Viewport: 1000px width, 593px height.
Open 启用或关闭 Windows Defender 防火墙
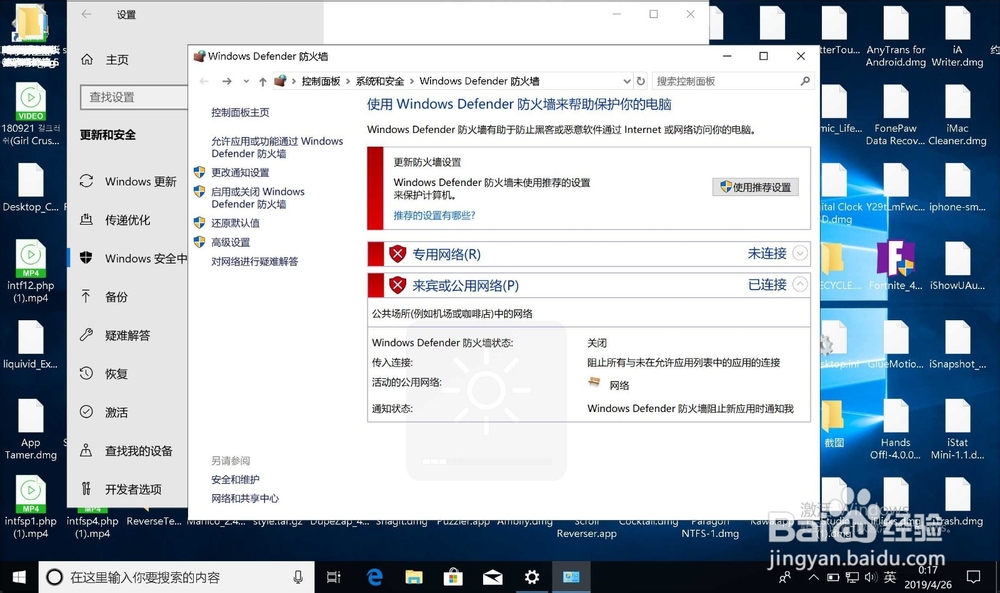[x=258, y=198]
